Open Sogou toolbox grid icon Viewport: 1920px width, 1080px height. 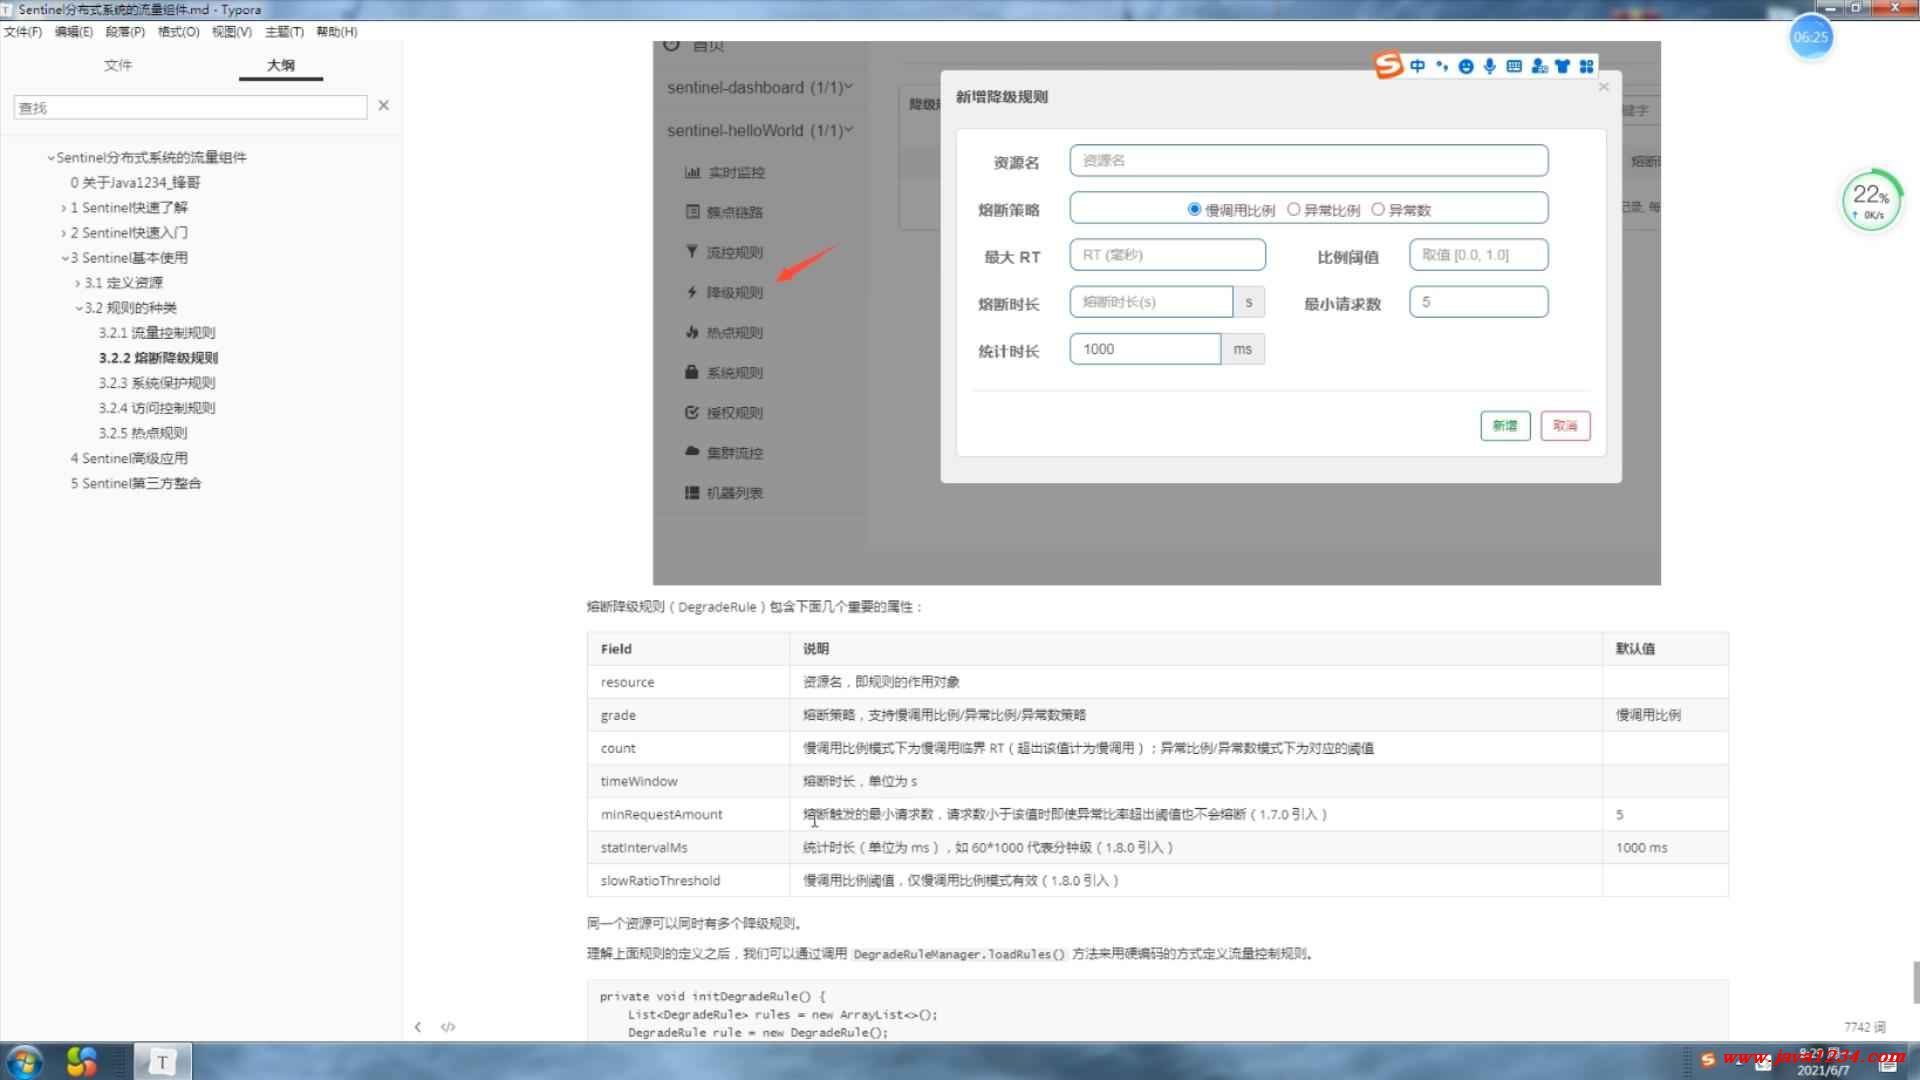click(x=1587, y=66)
